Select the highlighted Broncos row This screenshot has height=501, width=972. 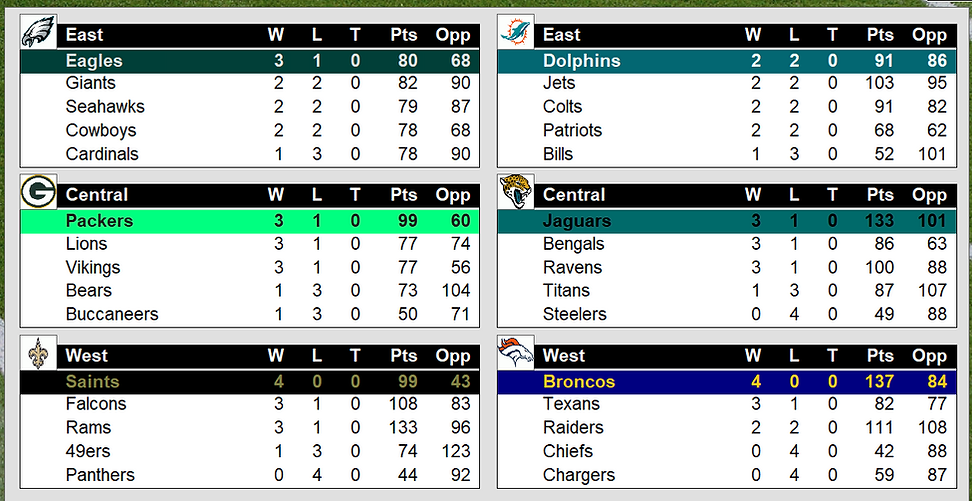point(727,382)
